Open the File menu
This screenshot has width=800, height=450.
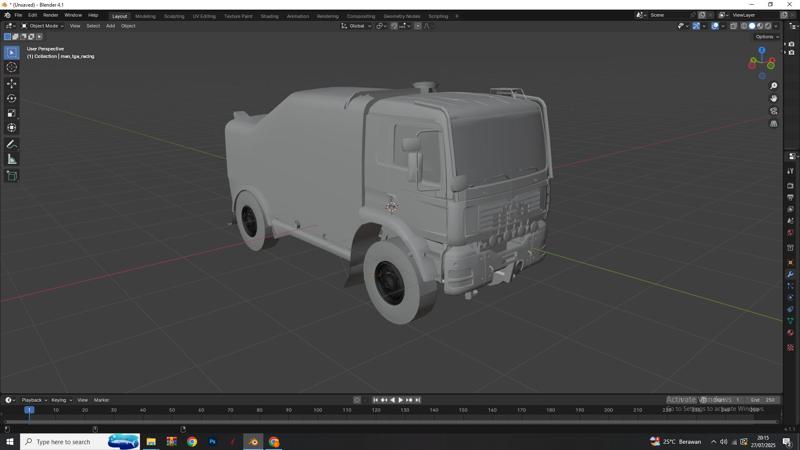coord(18,15)
